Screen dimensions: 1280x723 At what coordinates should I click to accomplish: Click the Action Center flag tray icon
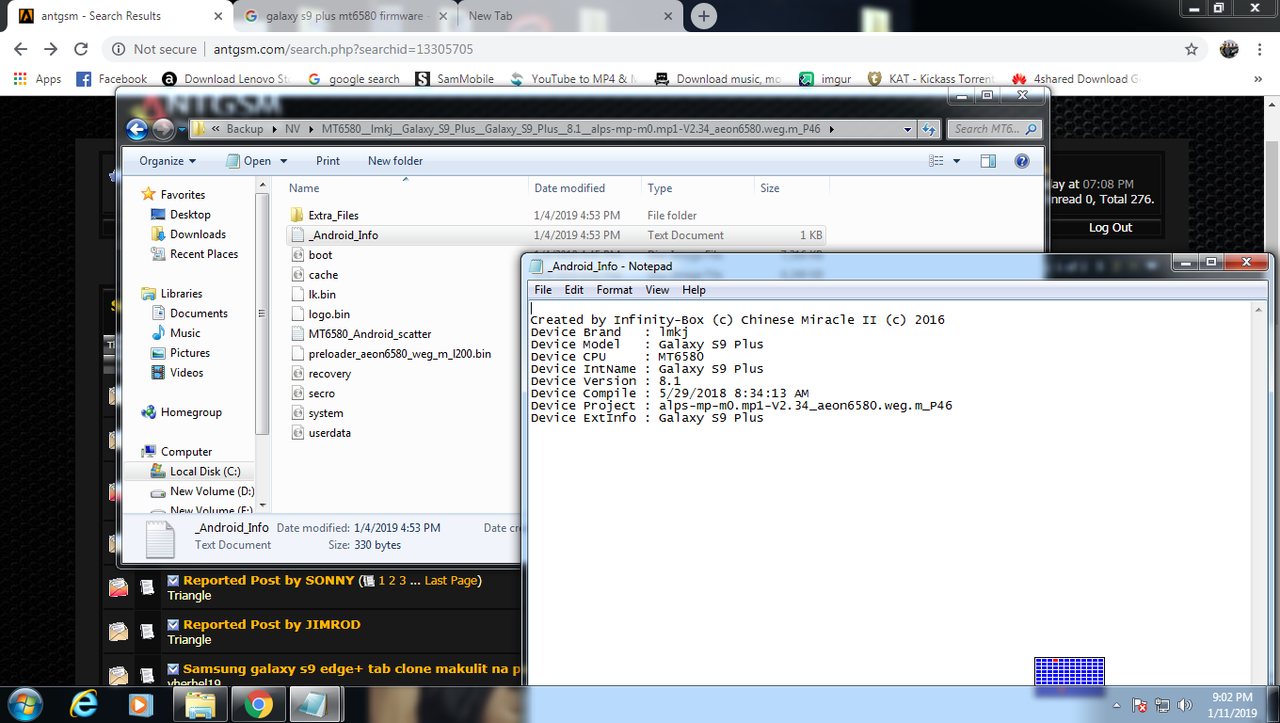click(1140, 705)
